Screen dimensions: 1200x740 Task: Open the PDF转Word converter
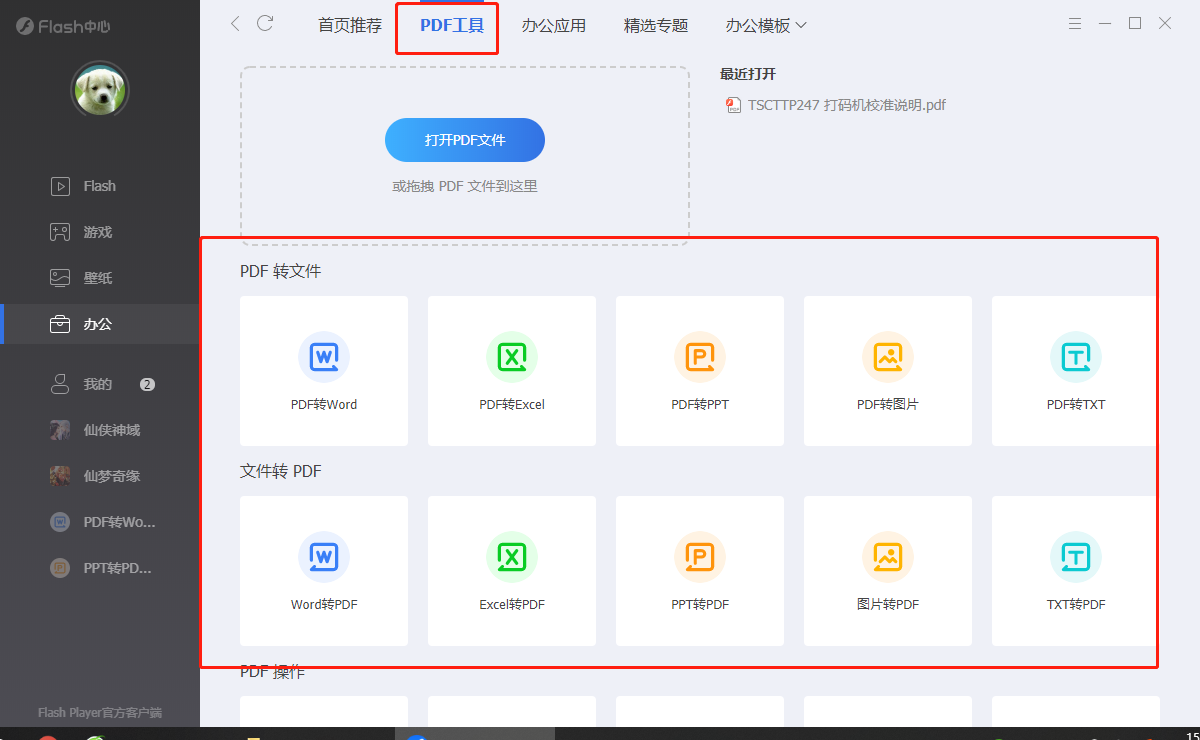[x=324, y=371]
